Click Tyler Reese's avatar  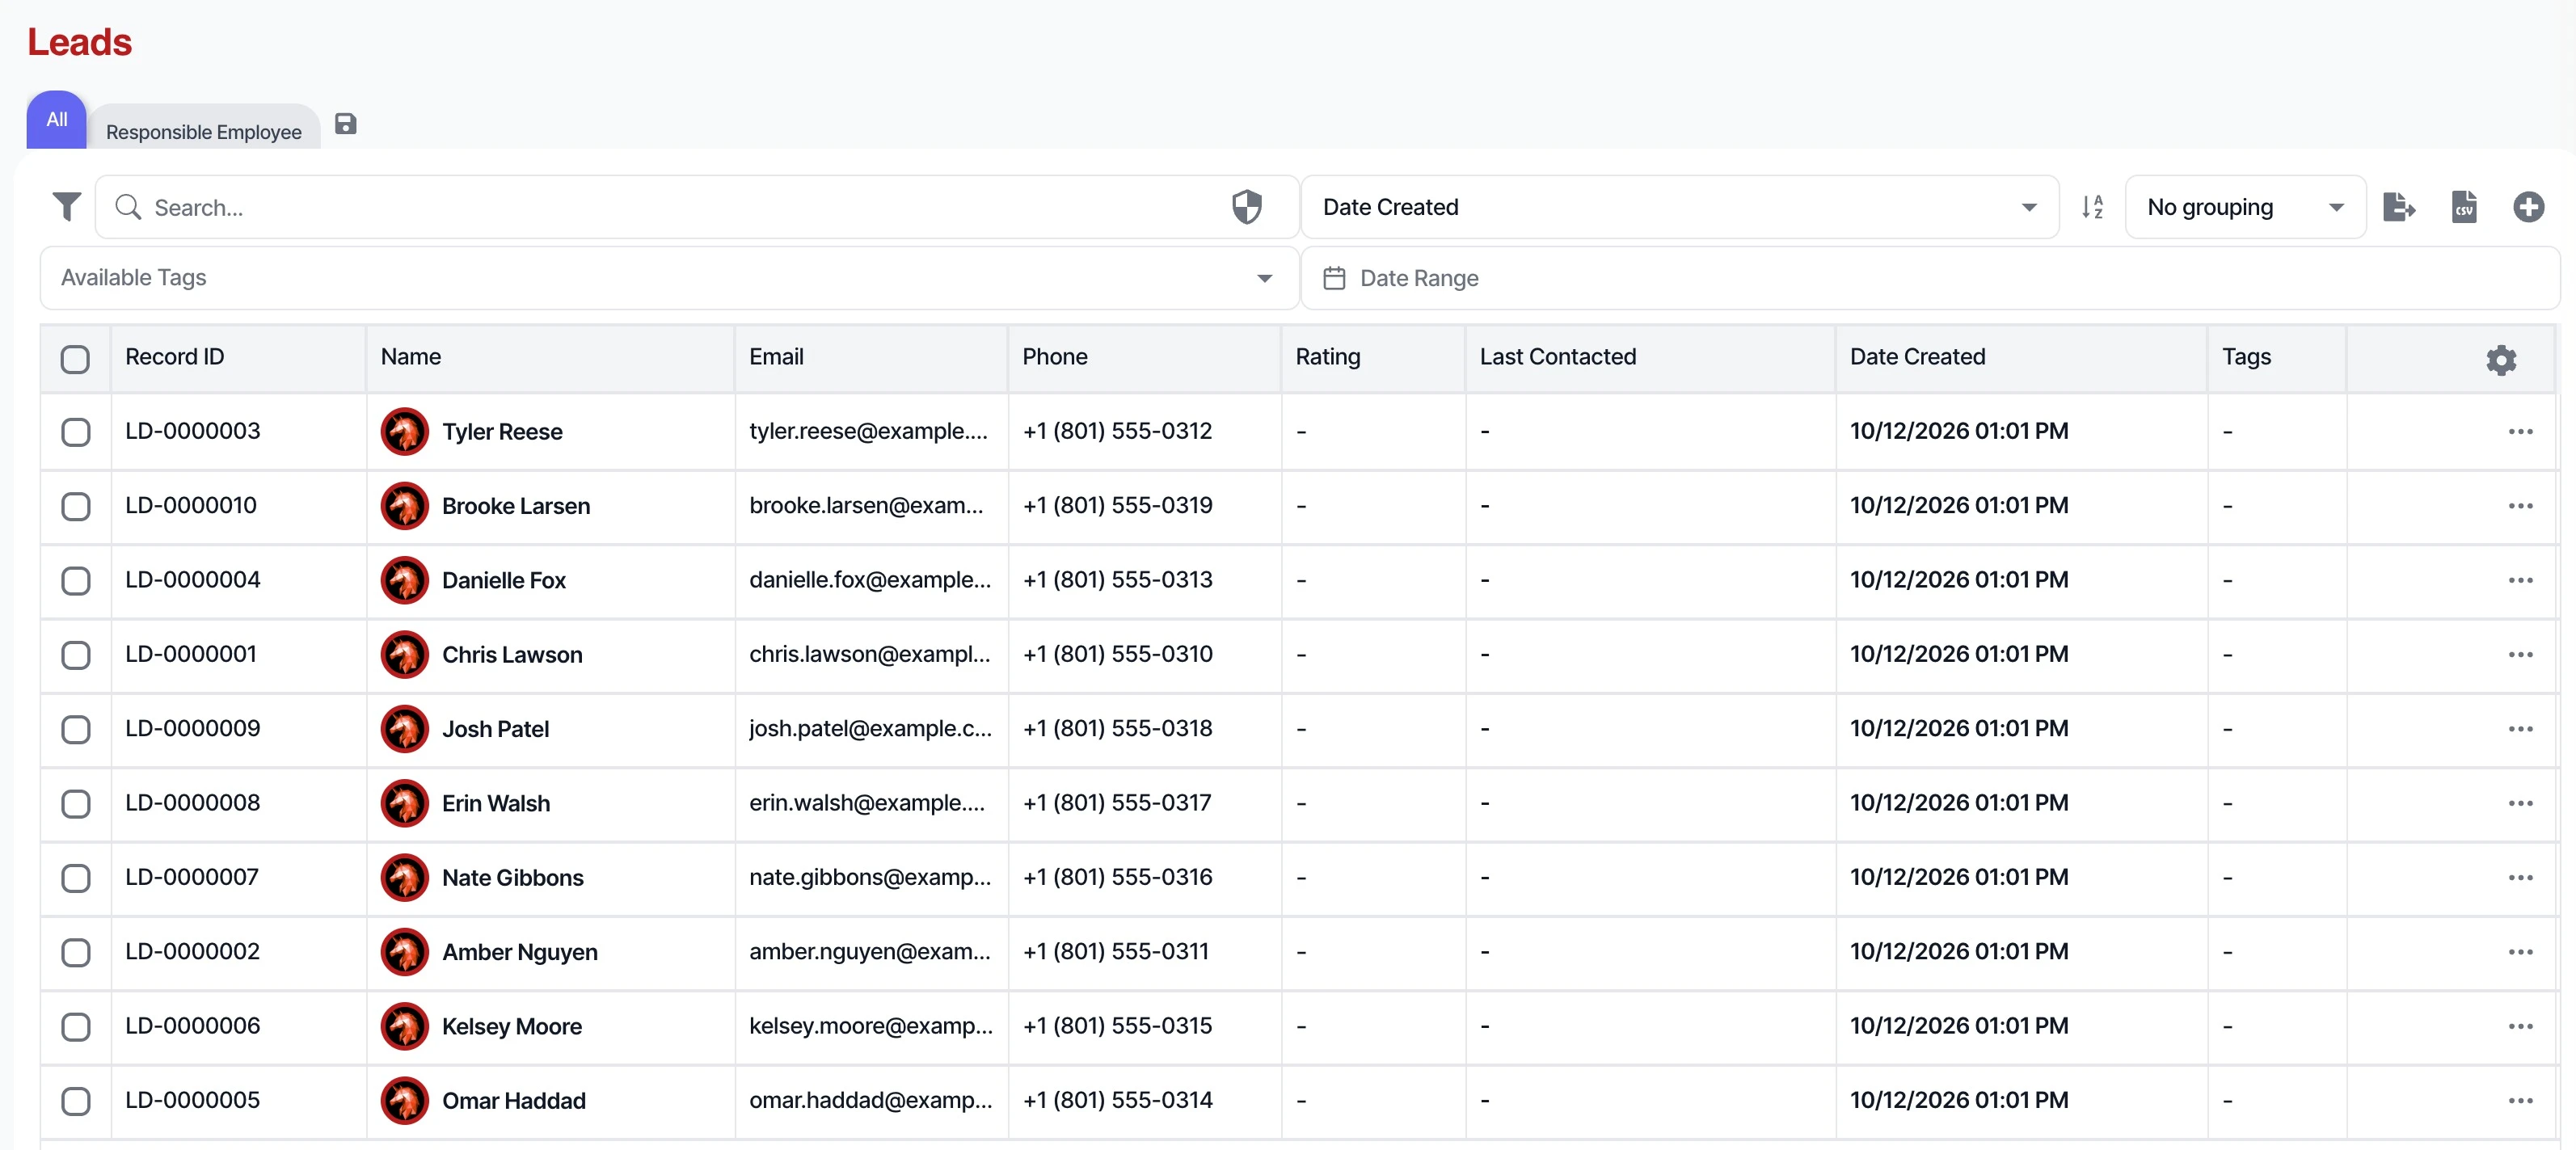tap(404, 432)
